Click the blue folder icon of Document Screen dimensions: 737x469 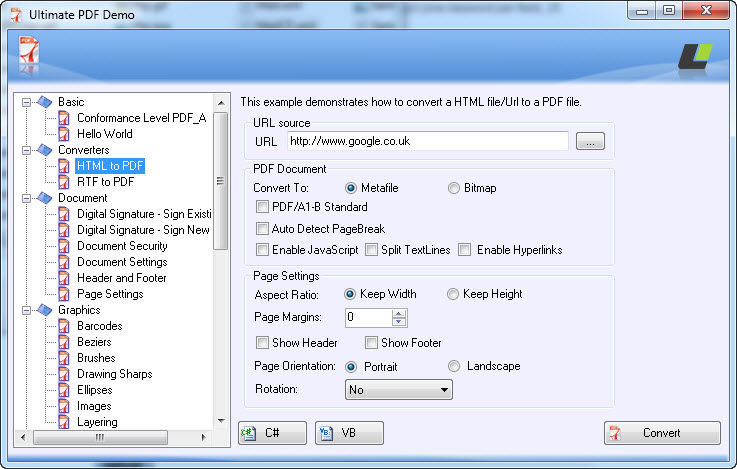pyautogui.click(x=45, y=198)
